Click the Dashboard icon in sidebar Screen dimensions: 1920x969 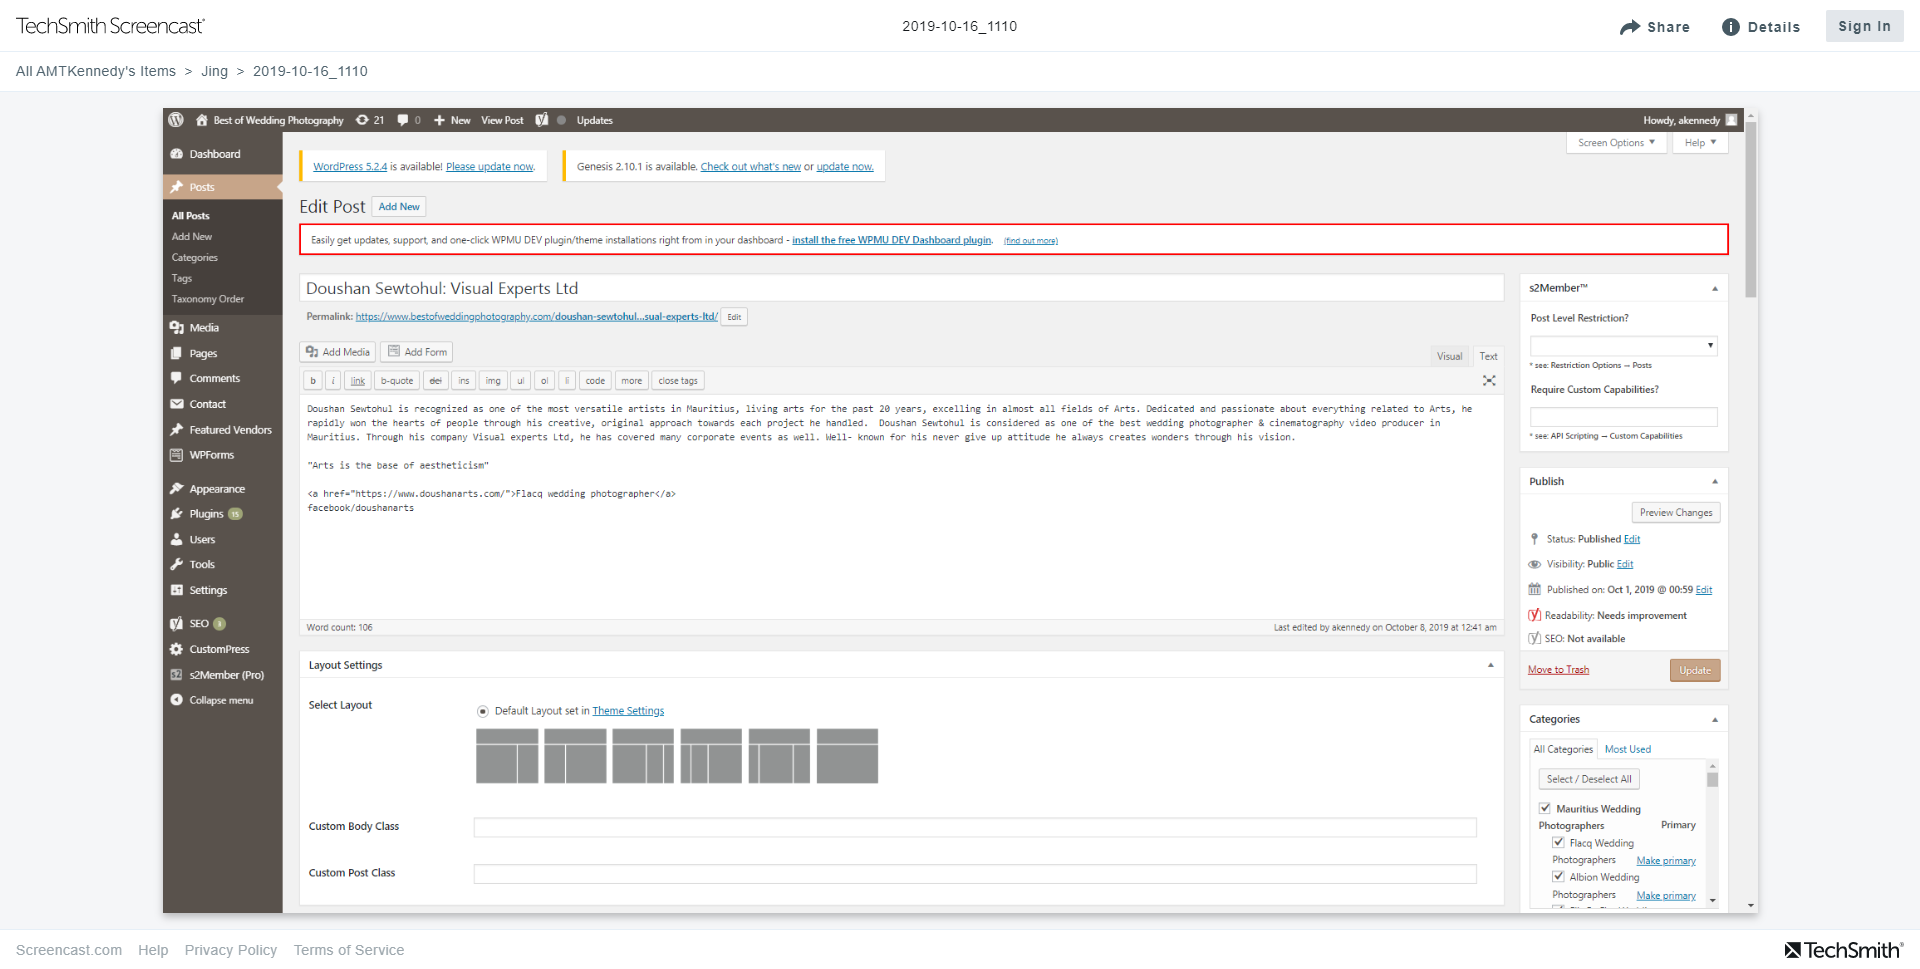point(176,154)
